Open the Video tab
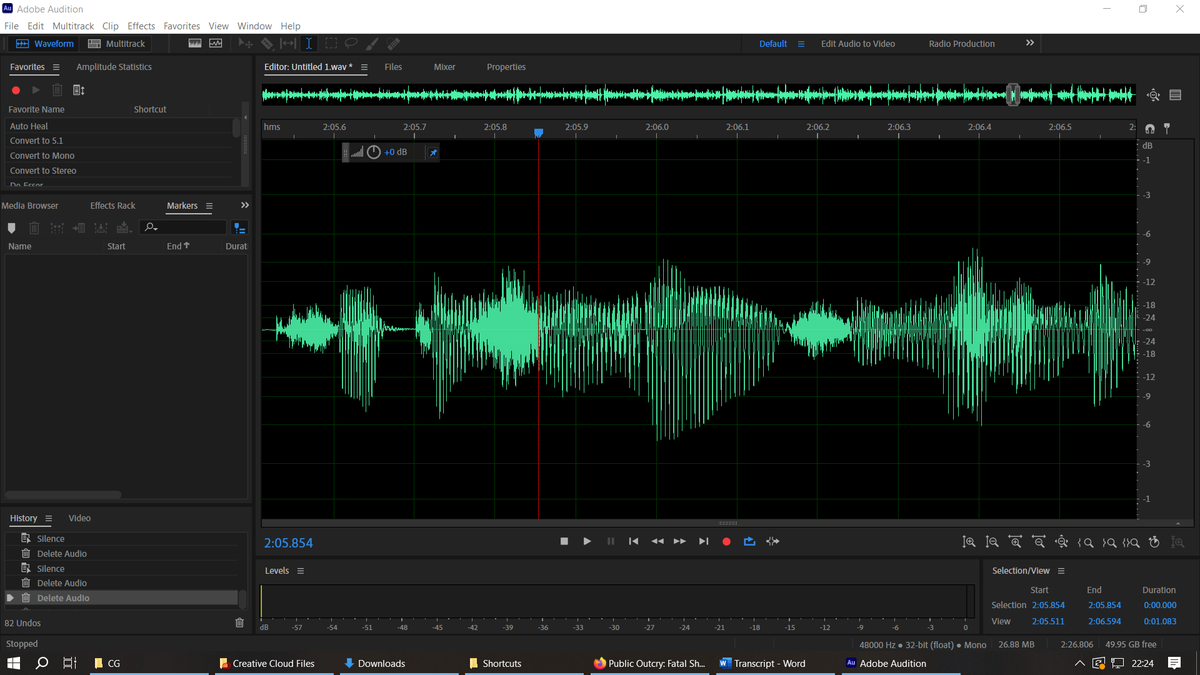1200x675 pixels. 79,518
